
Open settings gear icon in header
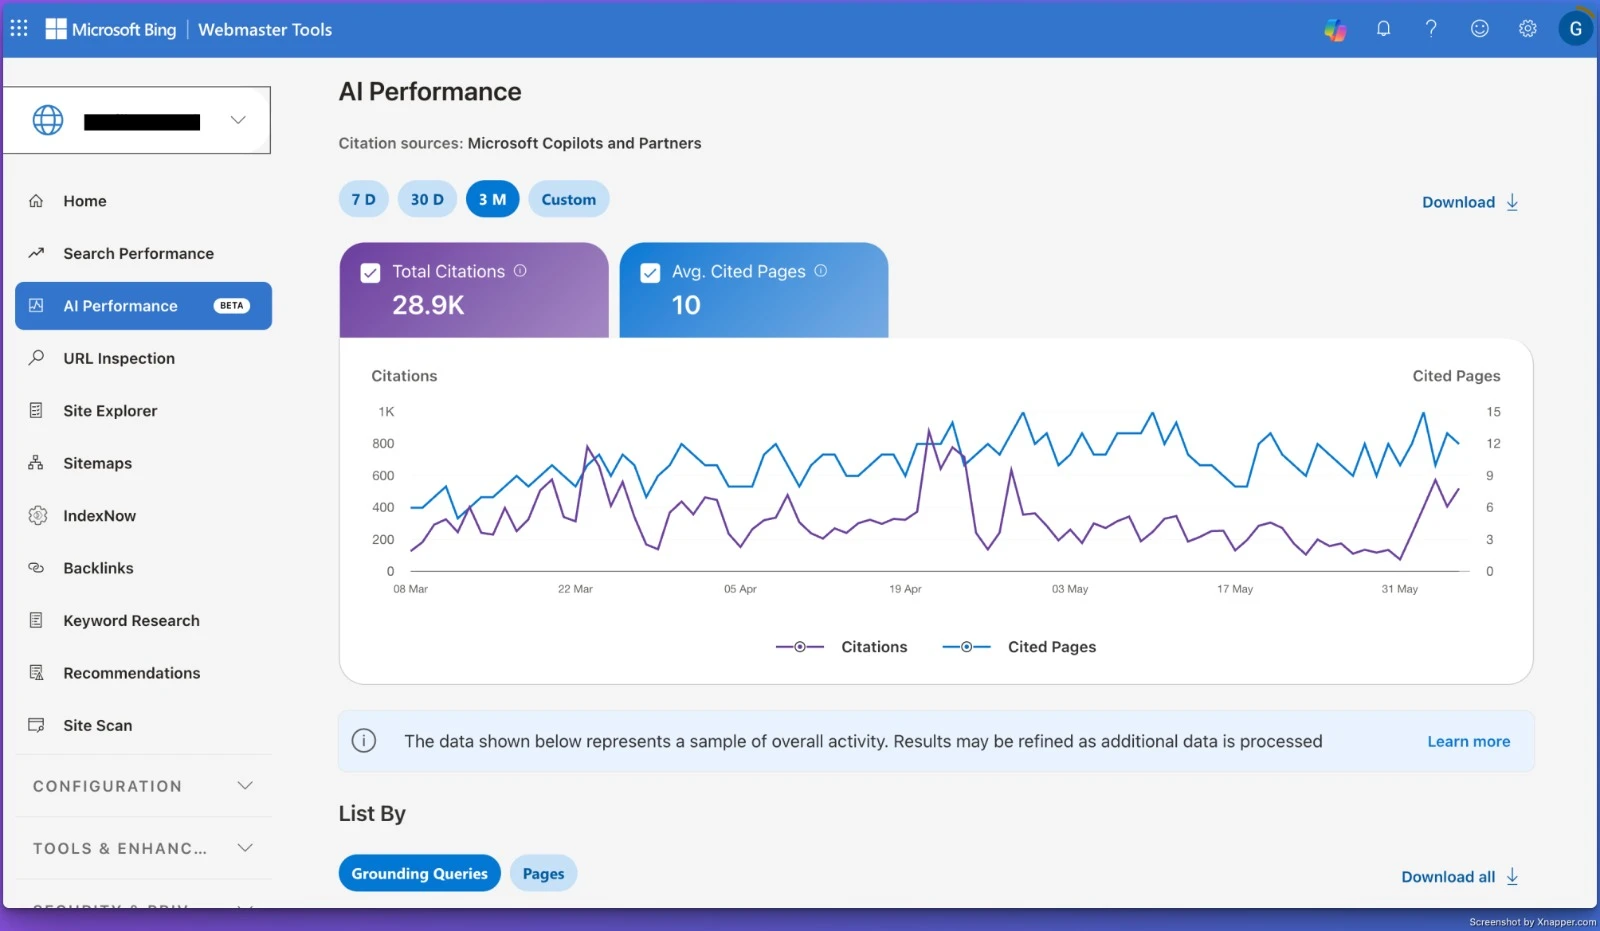click(x=1527, y=29)
